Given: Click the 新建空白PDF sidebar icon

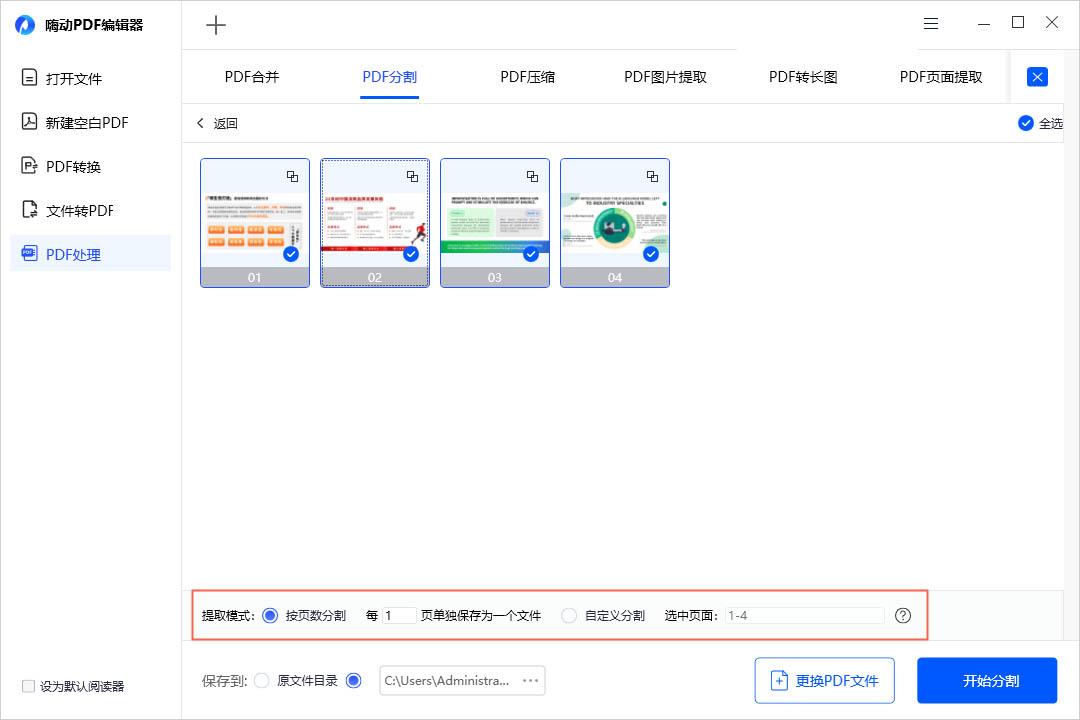Looking at the screenshot, I should point(29,121).
